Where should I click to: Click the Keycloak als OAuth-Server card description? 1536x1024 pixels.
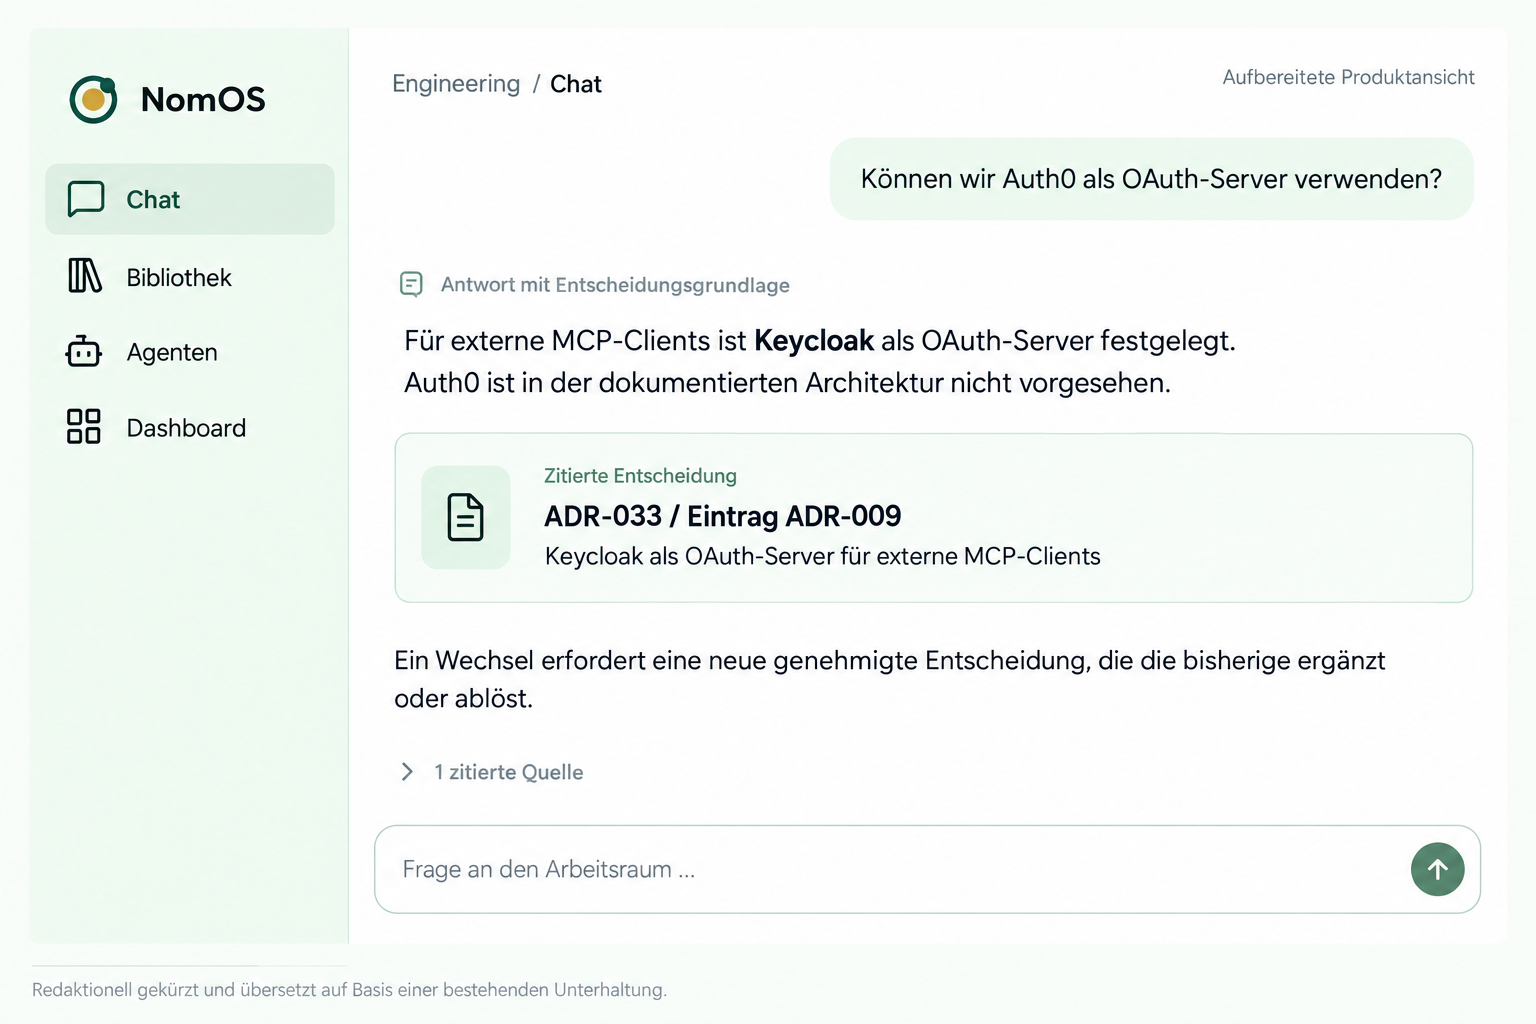[822, 556]
